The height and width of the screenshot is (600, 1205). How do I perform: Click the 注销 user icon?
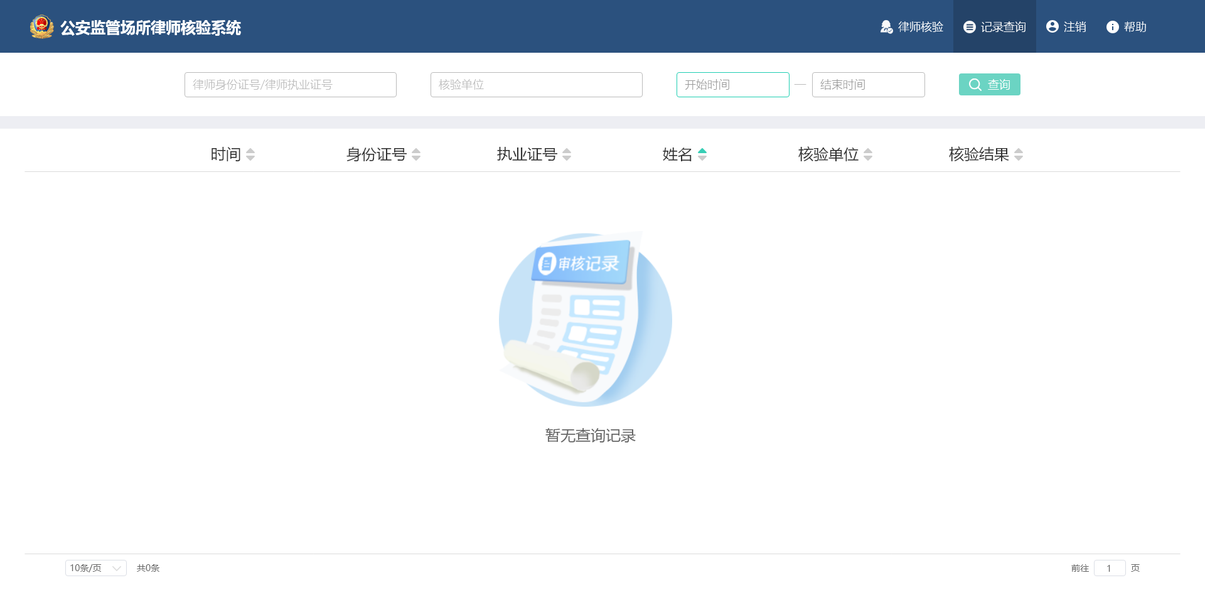click(1052, 27)
